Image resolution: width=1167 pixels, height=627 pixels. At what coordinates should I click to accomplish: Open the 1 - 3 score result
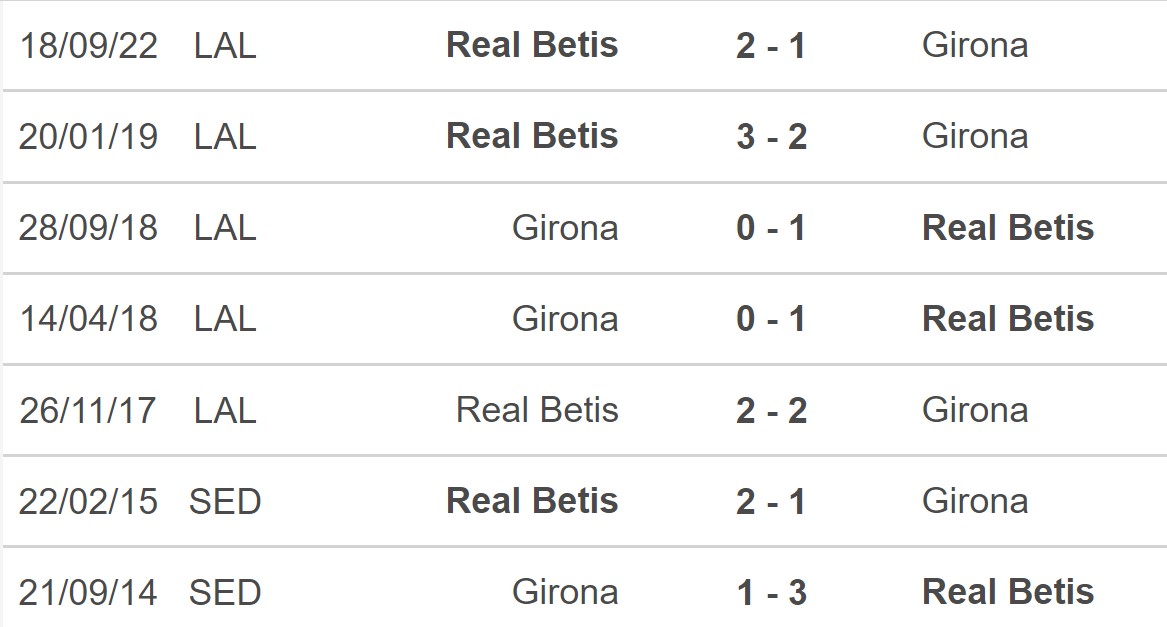tap(771, 593)
